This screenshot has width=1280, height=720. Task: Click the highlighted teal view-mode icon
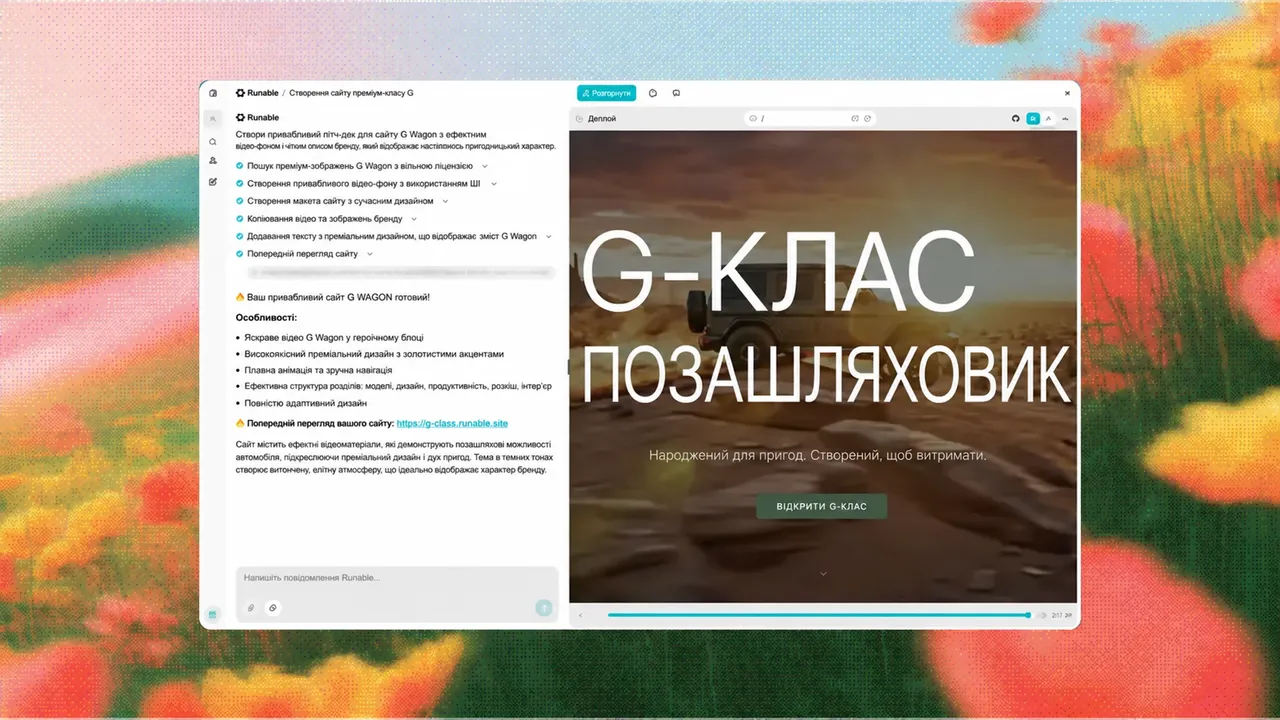tap(1033, 118)
